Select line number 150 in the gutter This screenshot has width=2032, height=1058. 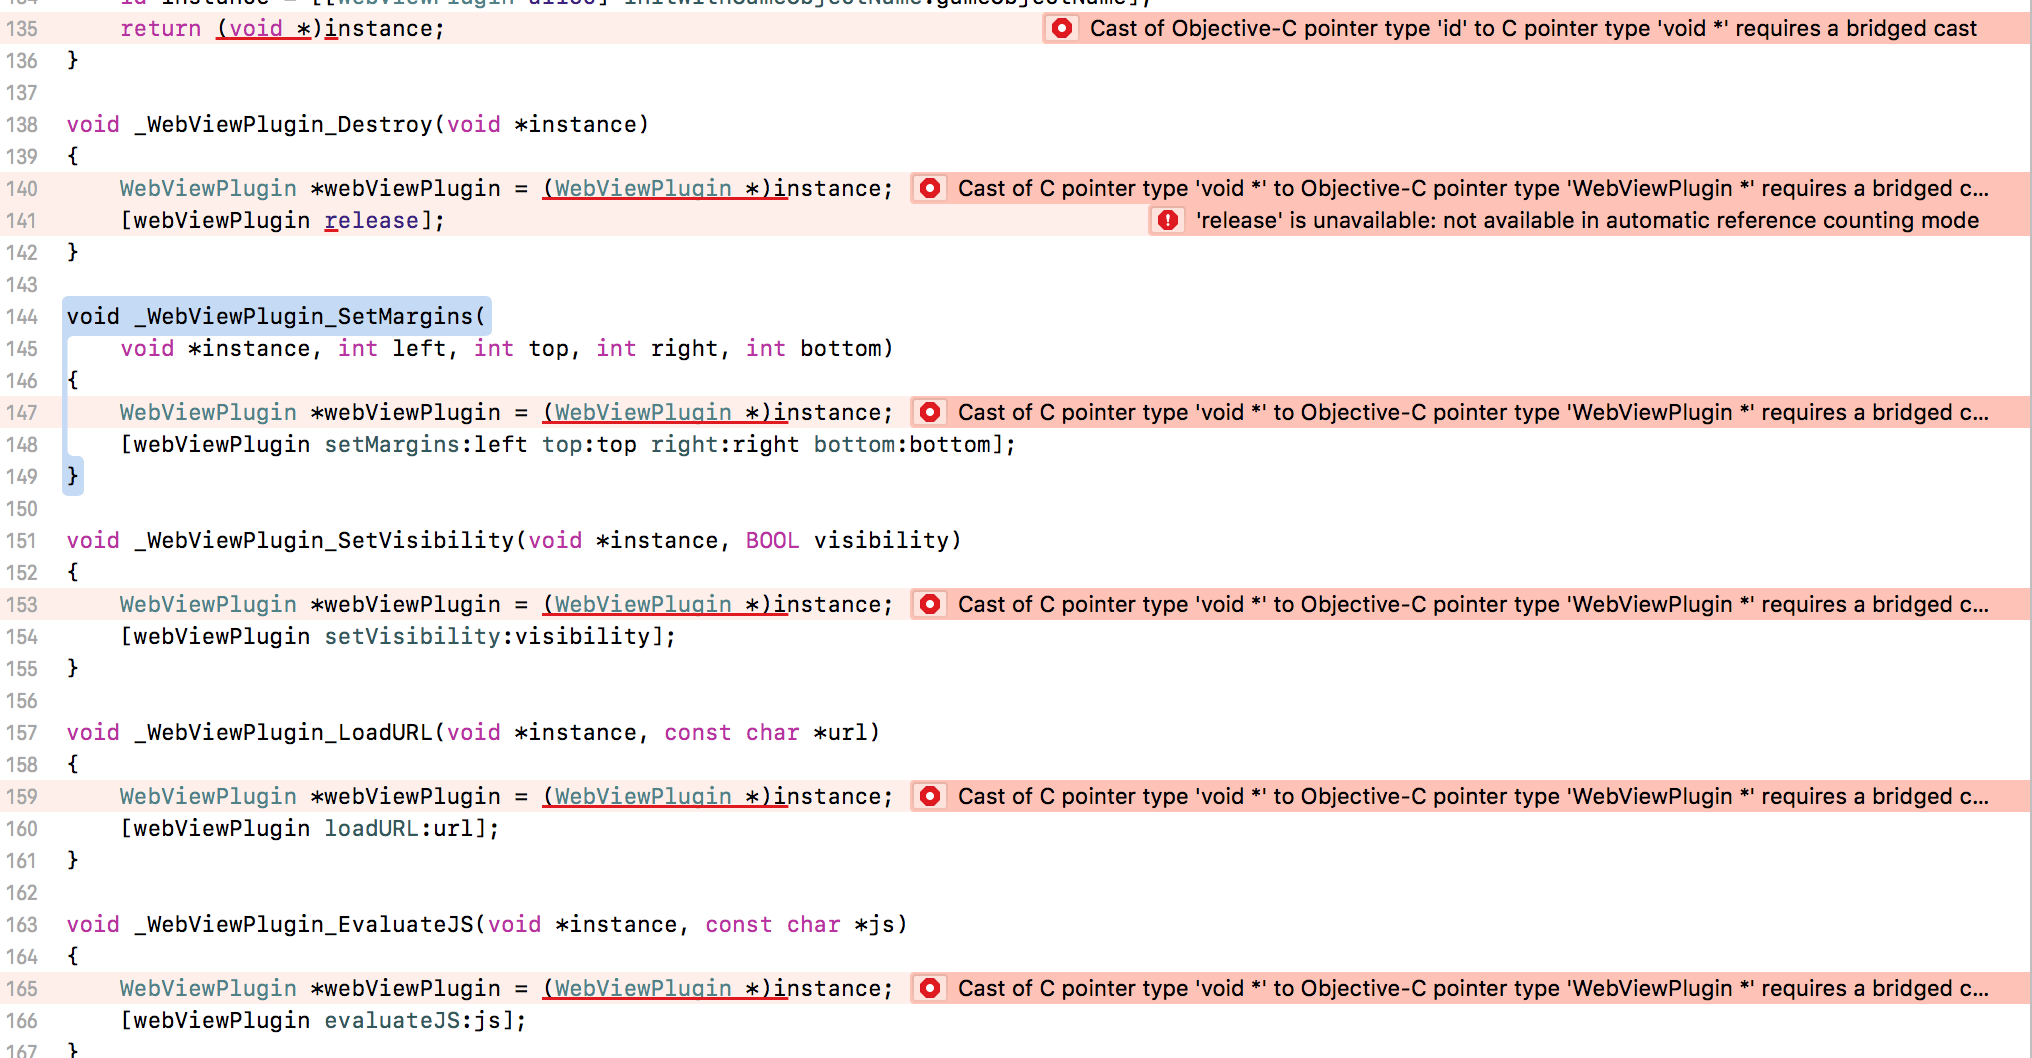click(x=22, y=508)
